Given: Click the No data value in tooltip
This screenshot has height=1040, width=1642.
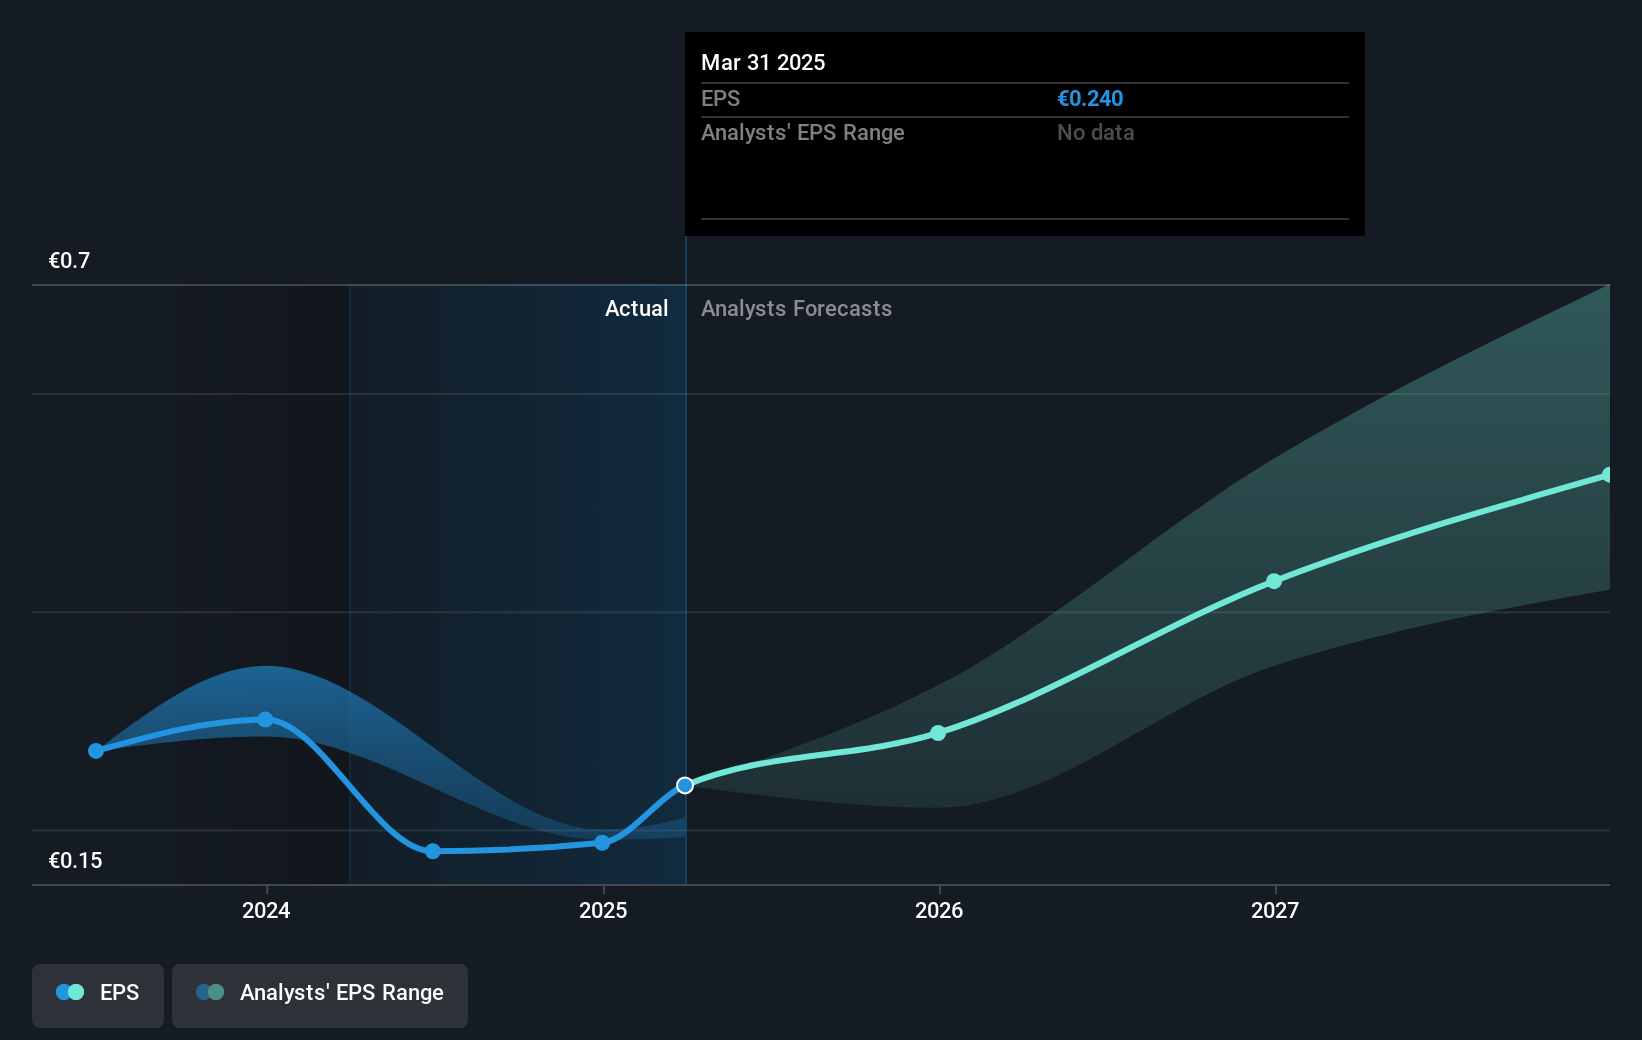Looking at the screenshot, I should [x=1095, y=133].
